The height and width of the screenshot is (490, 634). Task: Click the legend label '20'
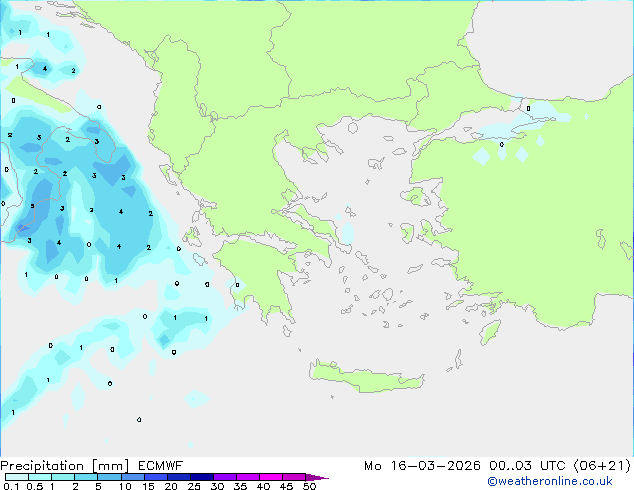tap(171, 486)
